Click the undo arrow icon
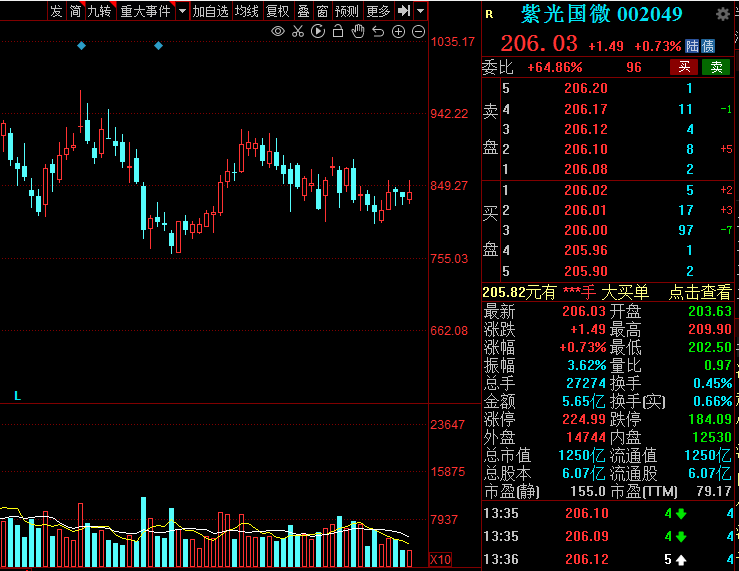The image size is (739, 571). click(378, 32)
